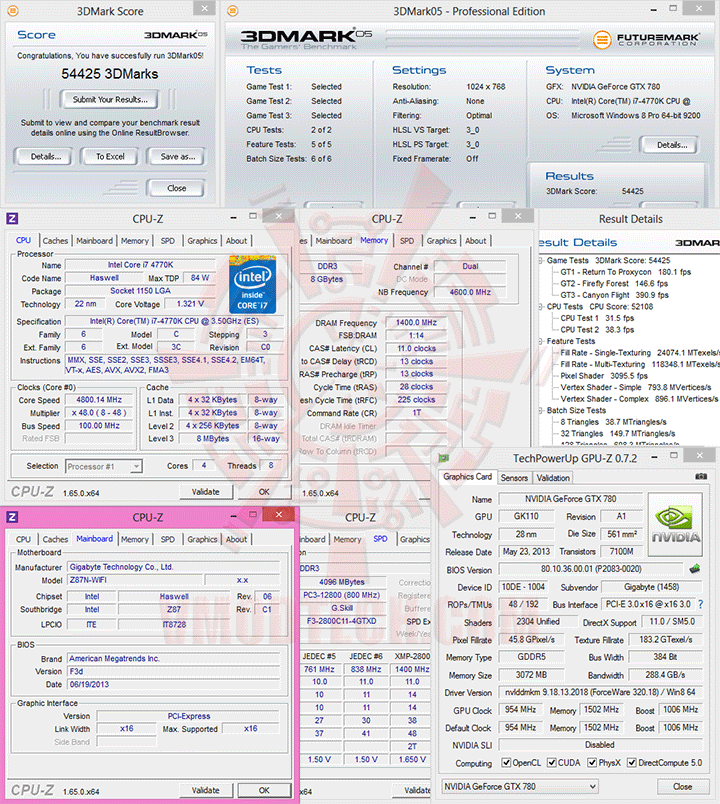Screen dimensions: 720x804
Task: Open Graphics tab in the Mainboard CPU-Z window
Action: pos(202,539)
